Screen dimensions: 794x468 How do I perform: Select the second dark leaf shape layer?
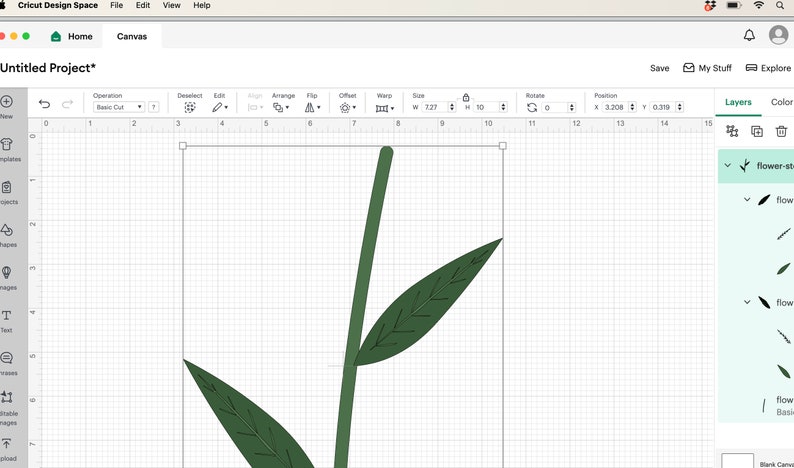tap(784, 371)
